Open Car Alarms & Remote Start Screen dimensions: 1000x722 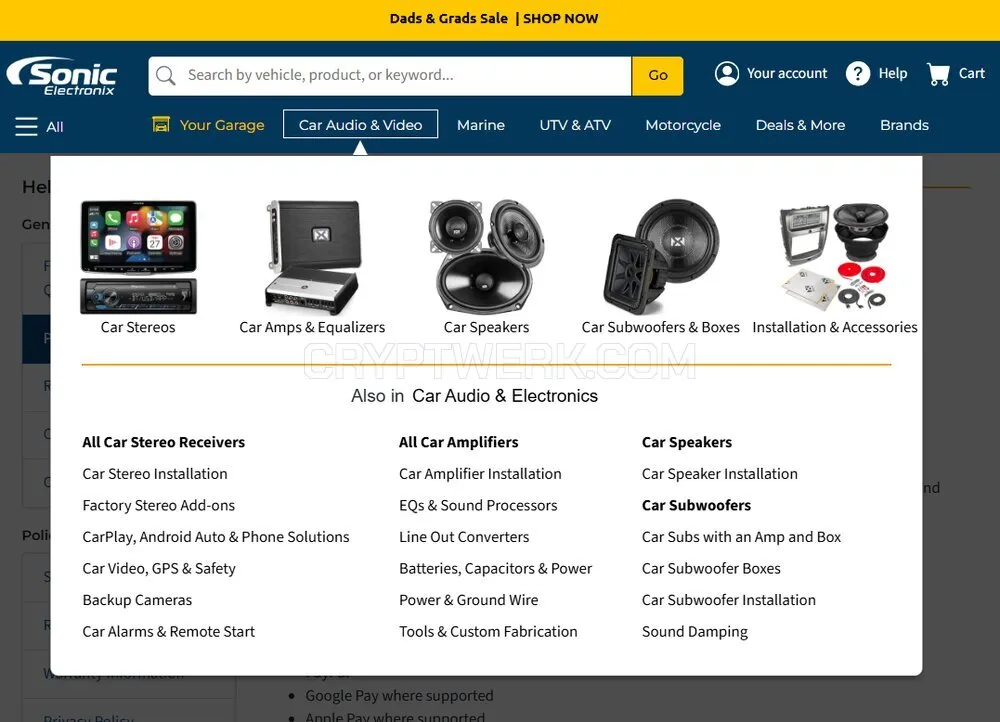pyautogui.click(x=168, y=631)
